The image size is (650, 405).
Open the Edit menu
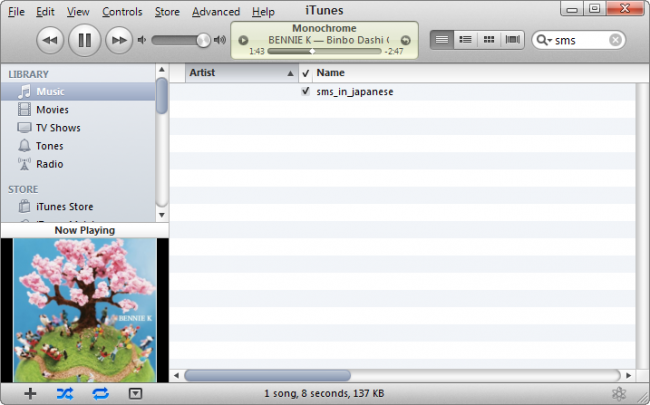[x=45, y=12]
